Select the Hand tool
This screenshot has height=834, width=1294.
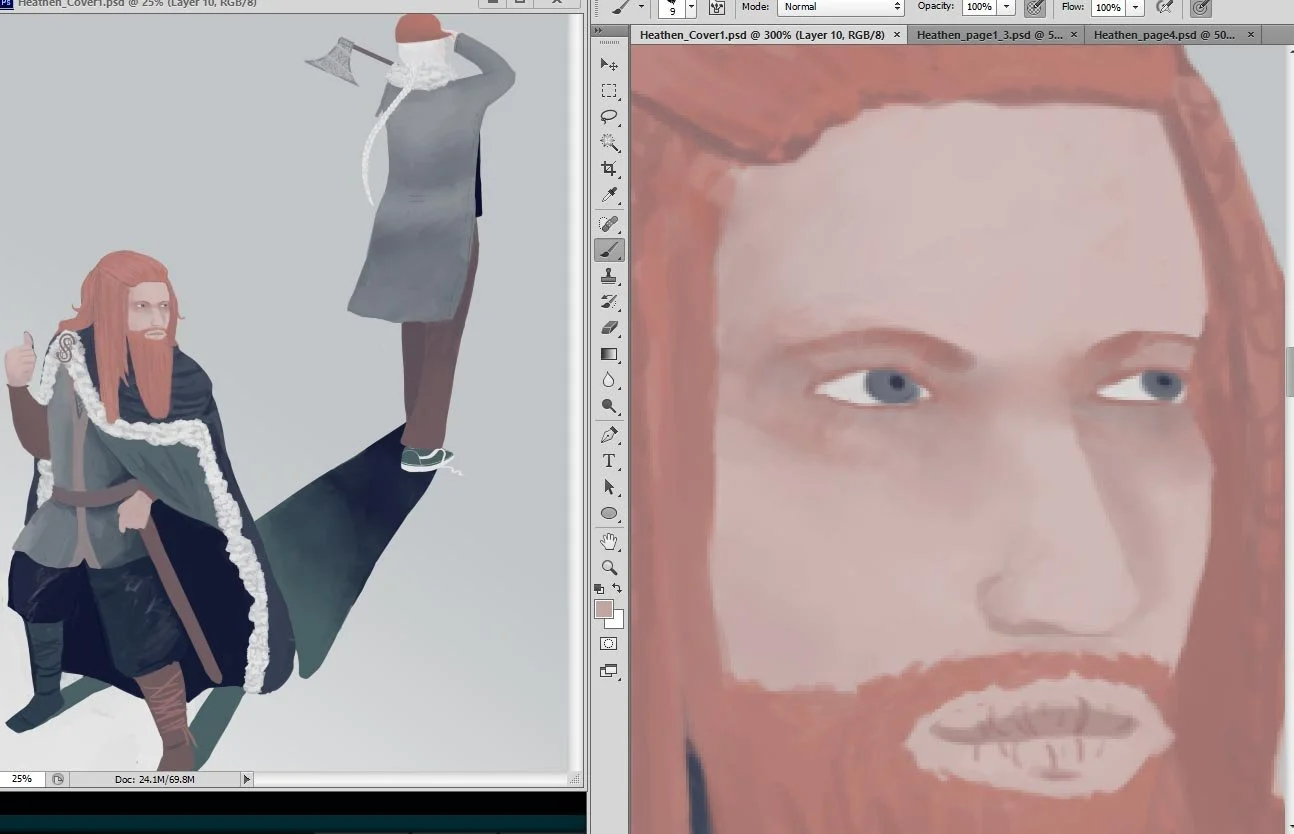[x=609, y=542]
